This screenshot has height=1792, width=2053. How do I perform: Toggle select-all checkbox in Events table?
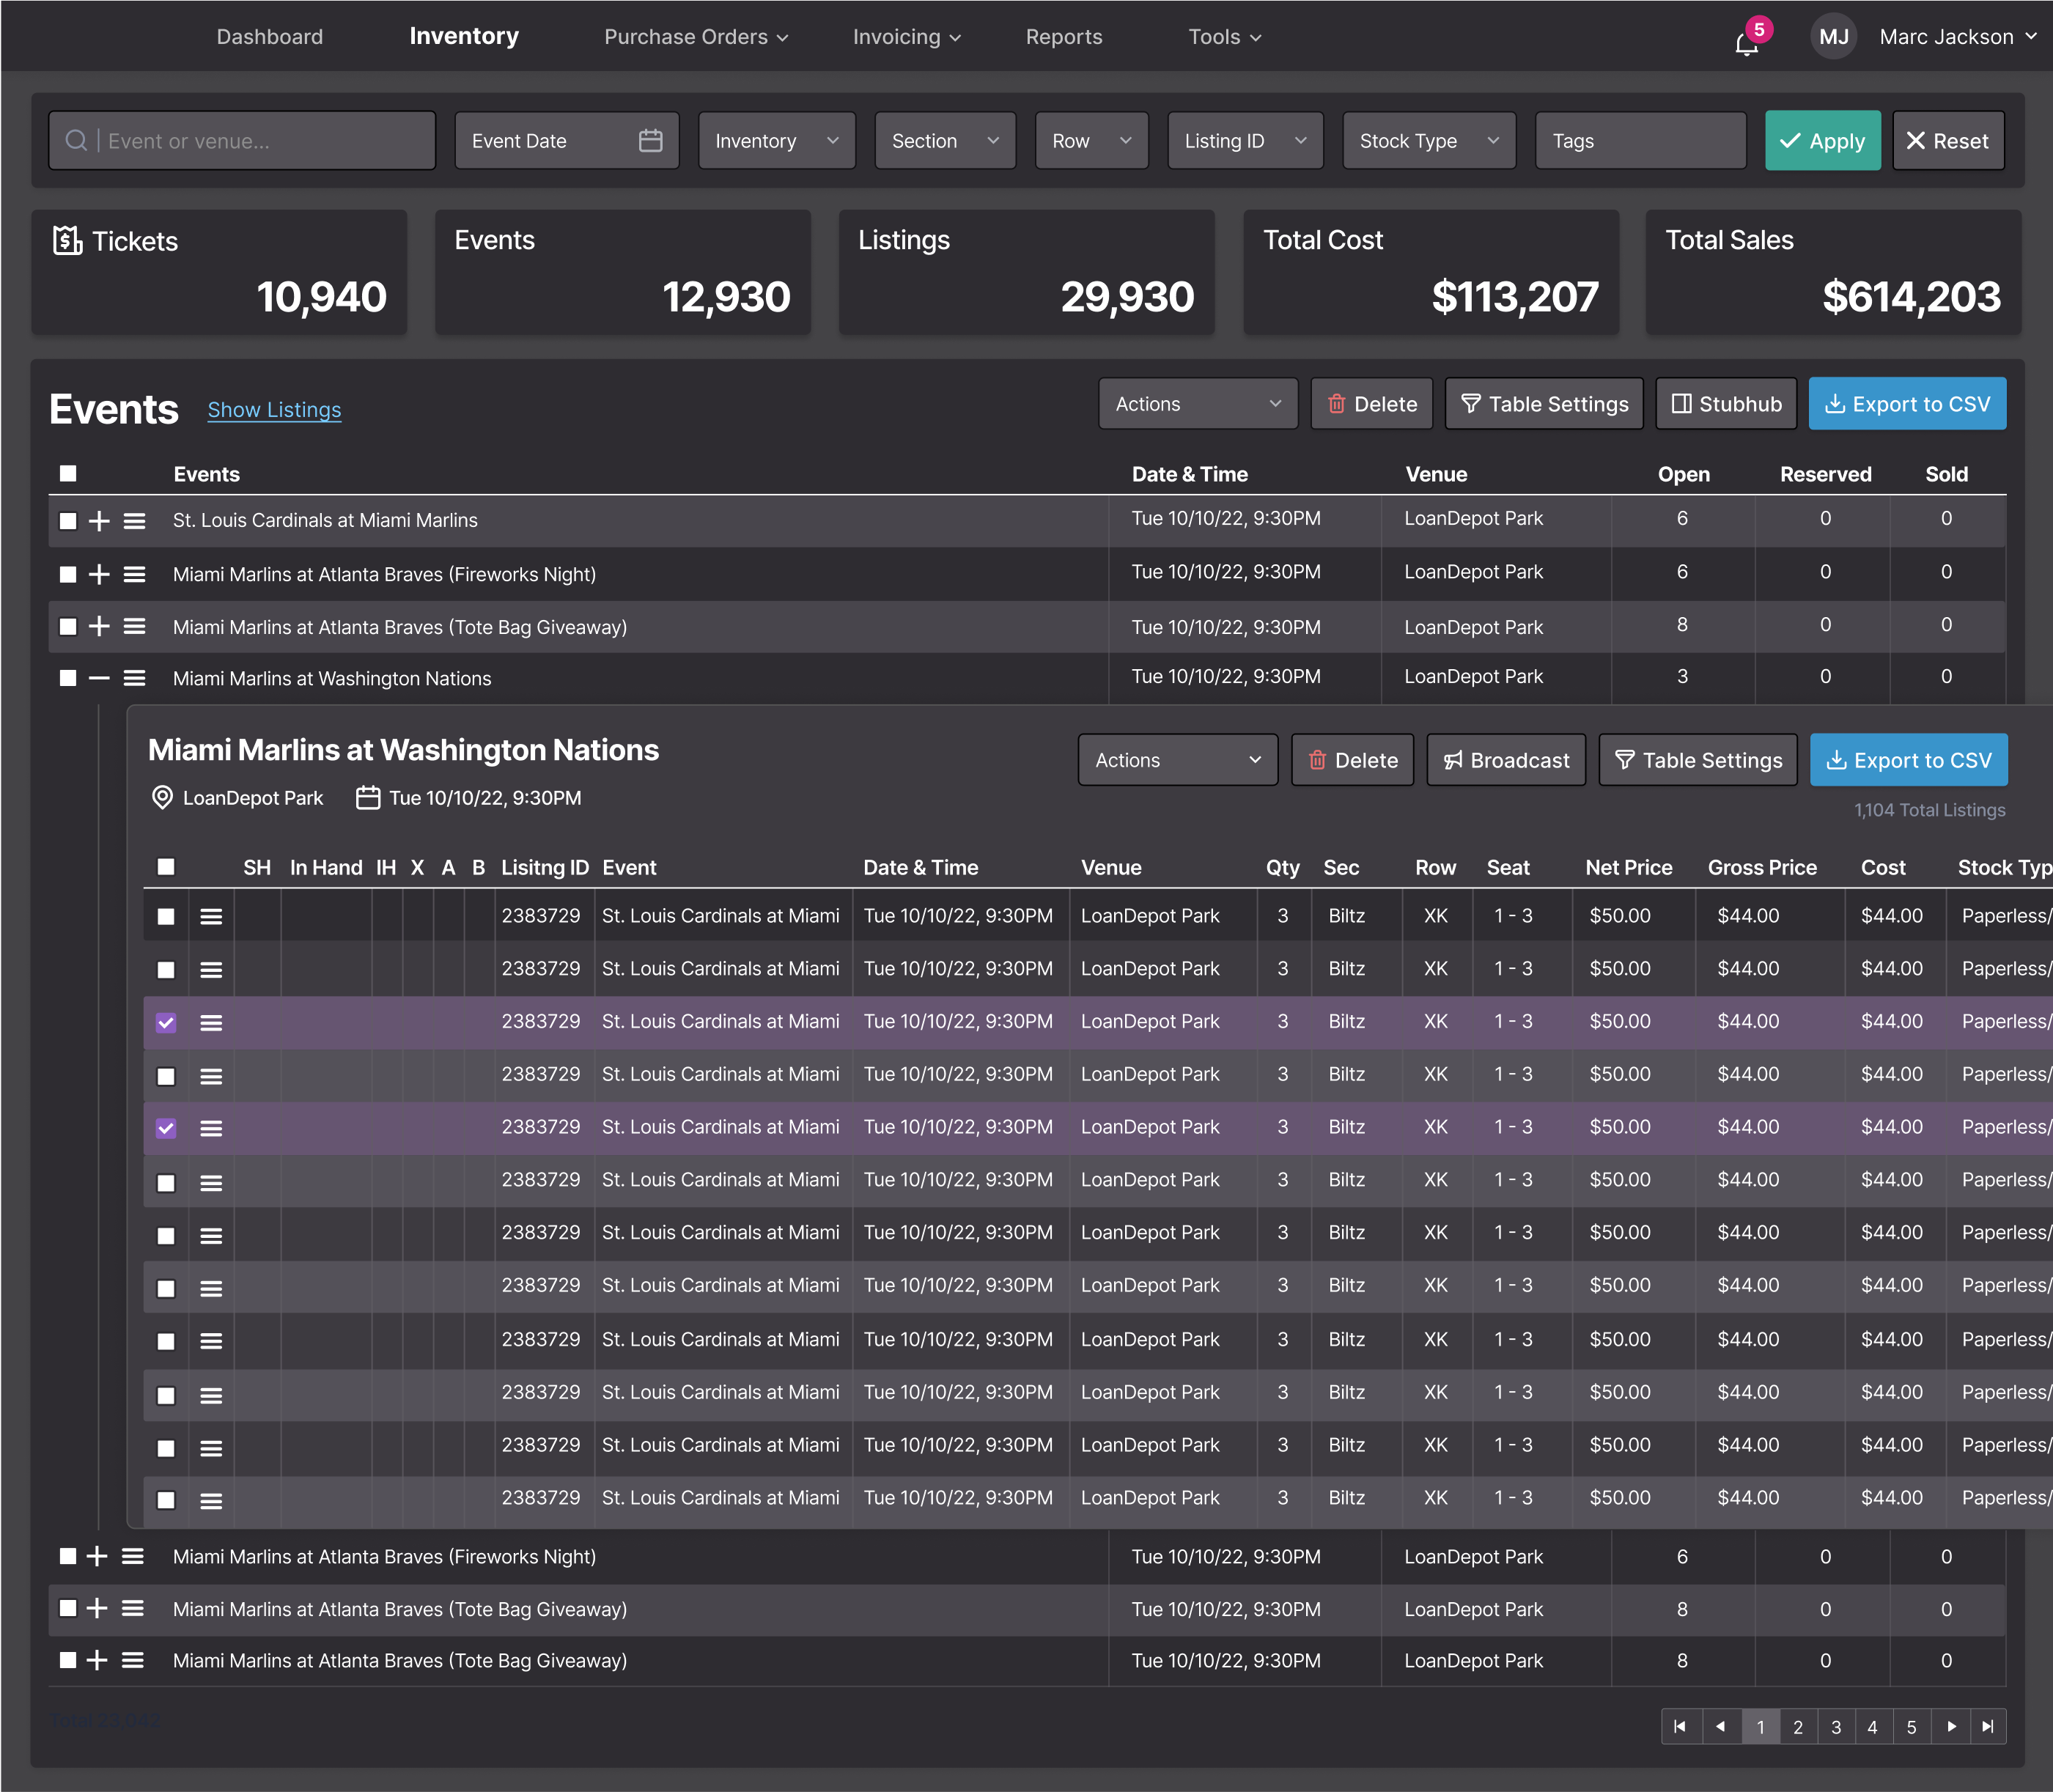[x=68, y=474]
